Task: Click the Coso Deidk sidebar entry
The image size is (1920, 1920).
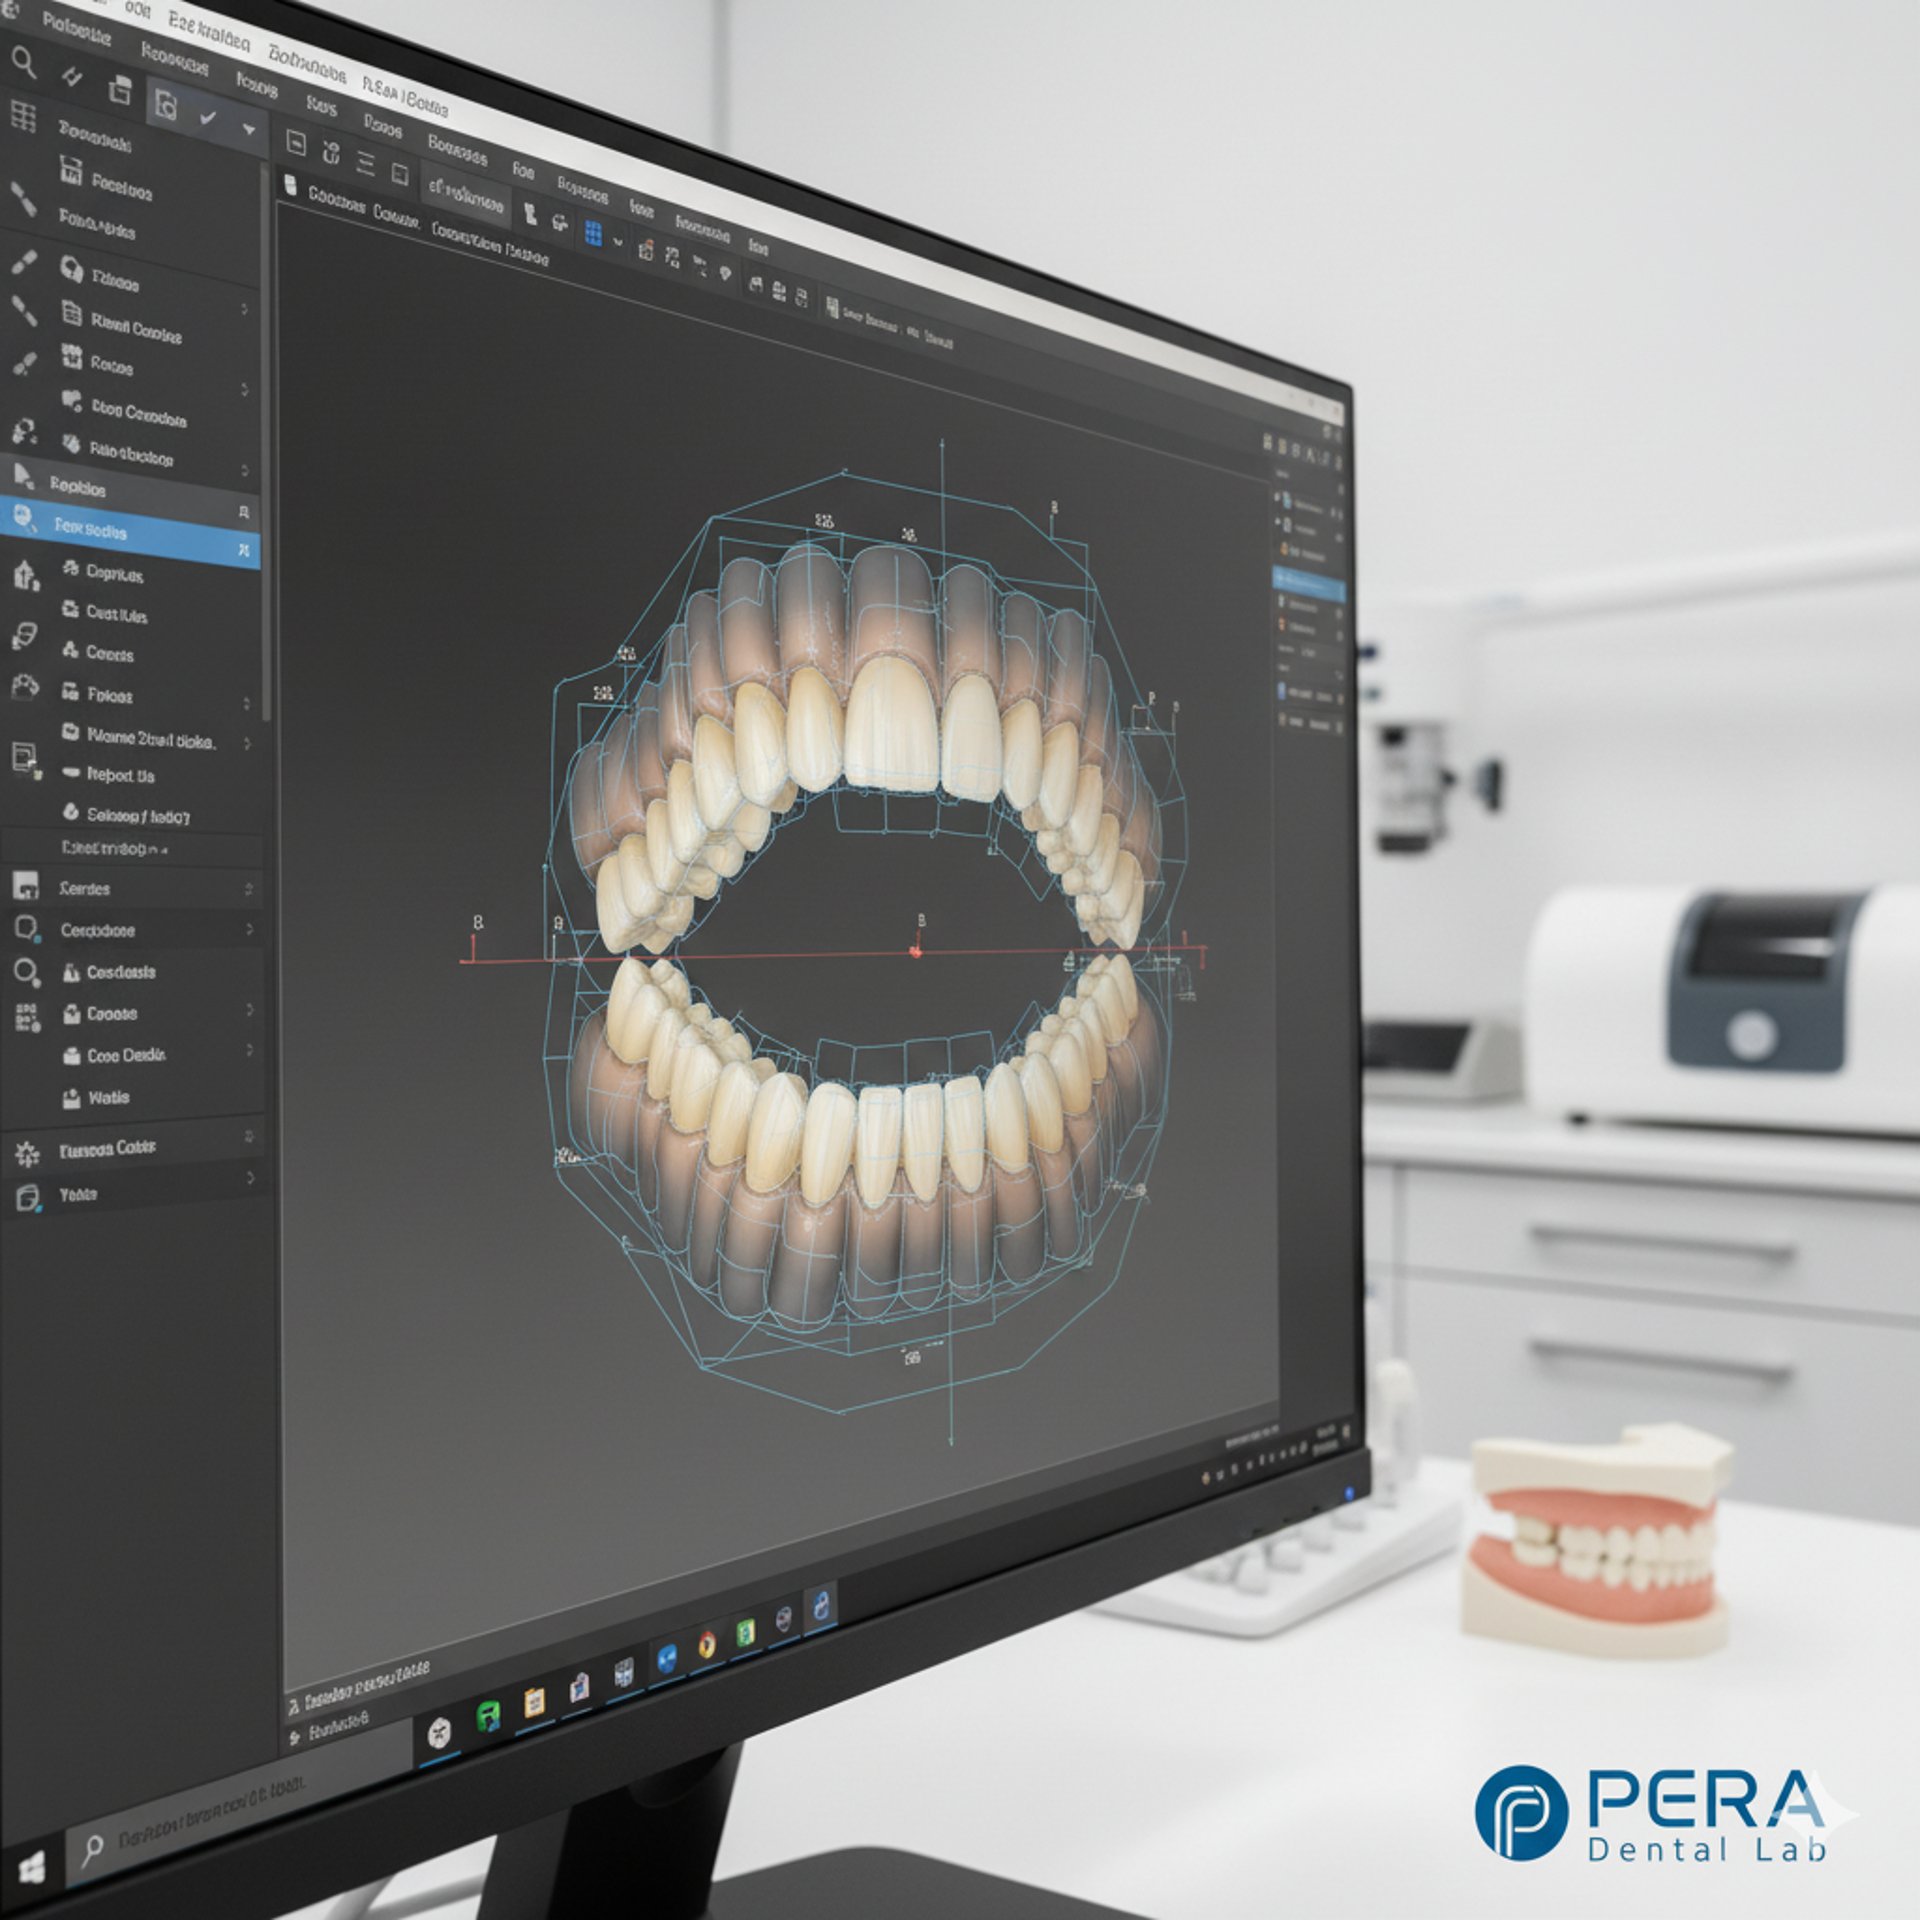Action: pyautogui.click(x=126, y=1055)
